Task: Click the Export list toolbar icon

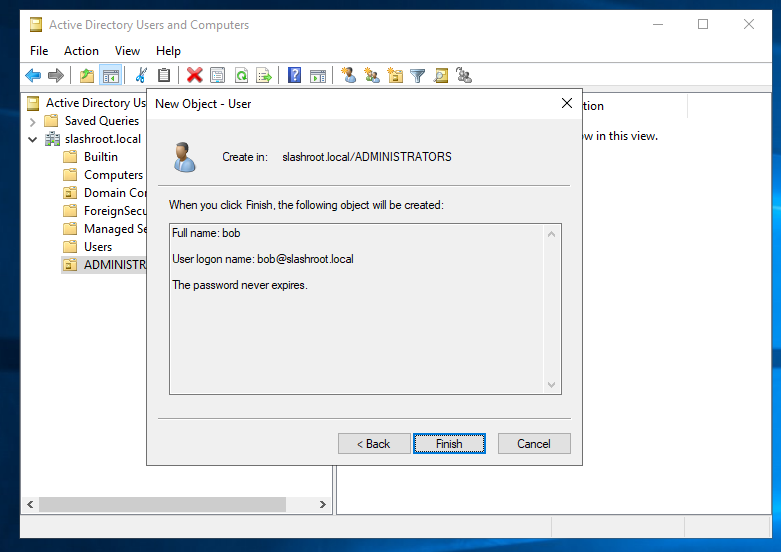Action: [264, 75]
